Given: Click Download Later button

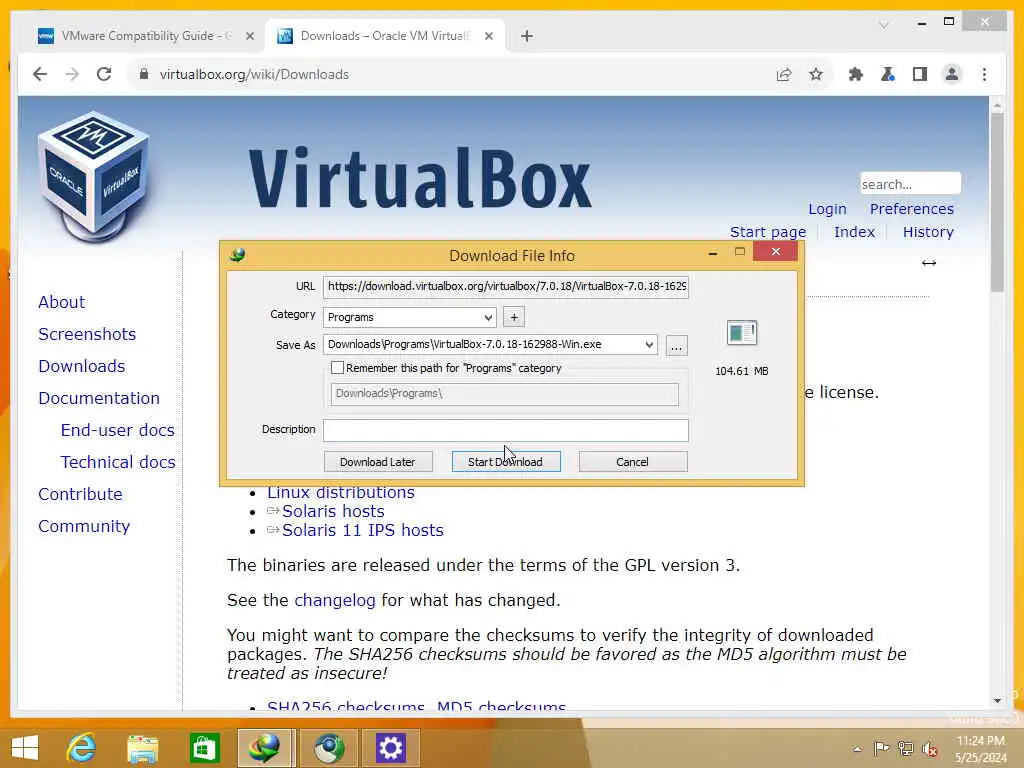Looking at the screenshot, I should pyautogui.click(x=377, y=462).
